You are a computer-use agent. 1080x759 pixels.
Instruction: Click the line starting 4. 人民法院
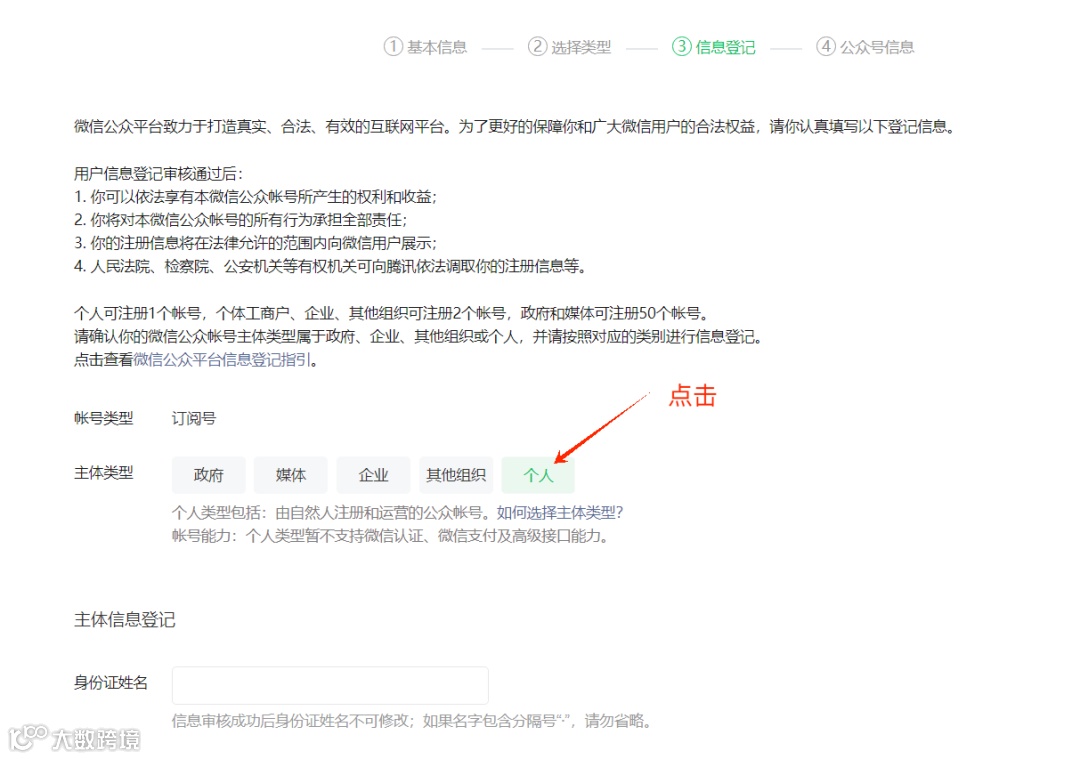pos(331,266)
